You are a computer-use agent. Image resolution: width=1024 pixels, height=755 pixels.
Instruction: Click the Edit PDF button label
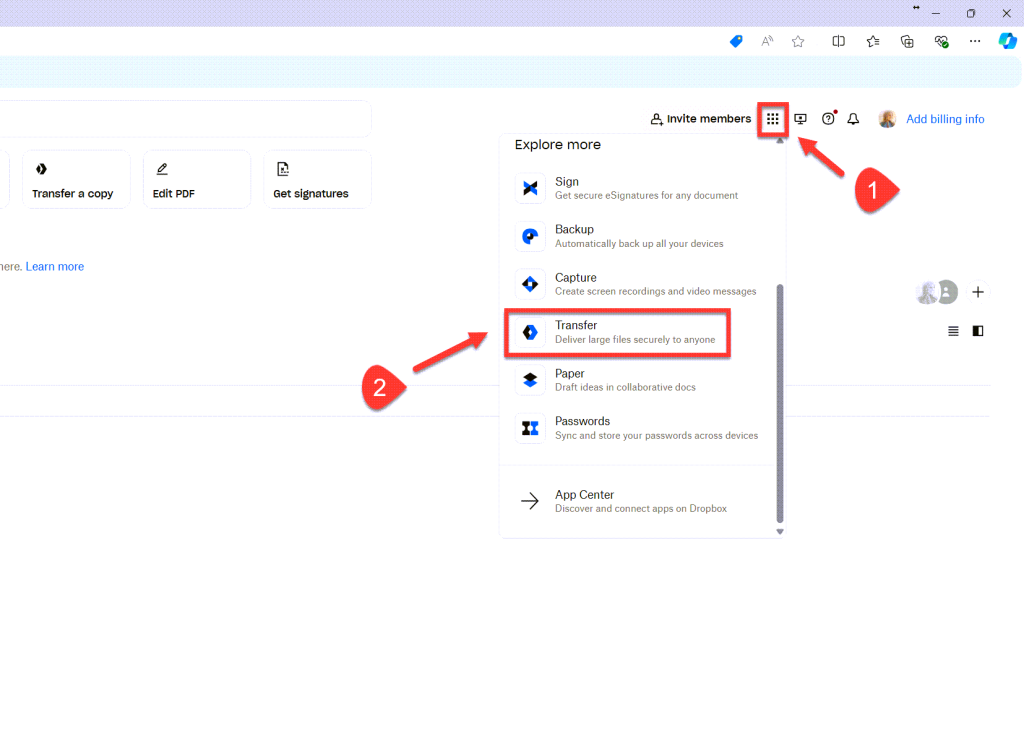coord(174,194)
